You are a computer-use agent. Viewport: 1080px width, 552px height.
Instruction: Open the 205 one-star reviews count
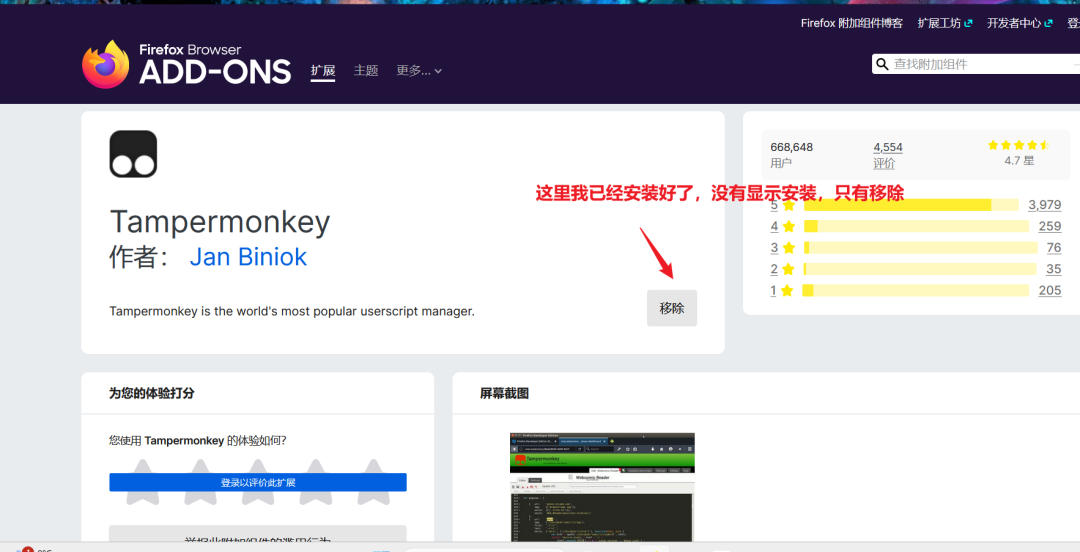pos(1050,290)
